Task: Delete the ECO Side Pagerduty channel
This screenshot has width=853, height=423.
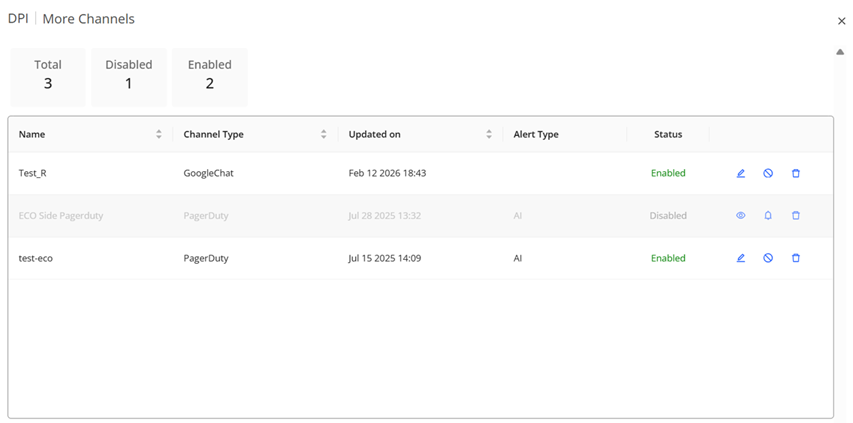Action: (x=796, y=215)
